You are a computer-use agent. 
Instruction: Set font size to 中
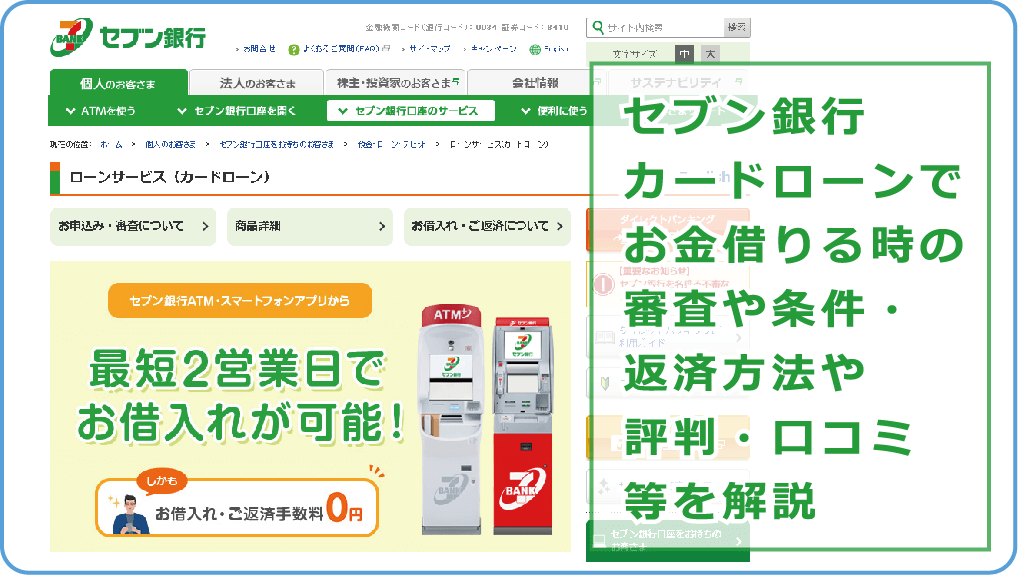click(684, 54)
